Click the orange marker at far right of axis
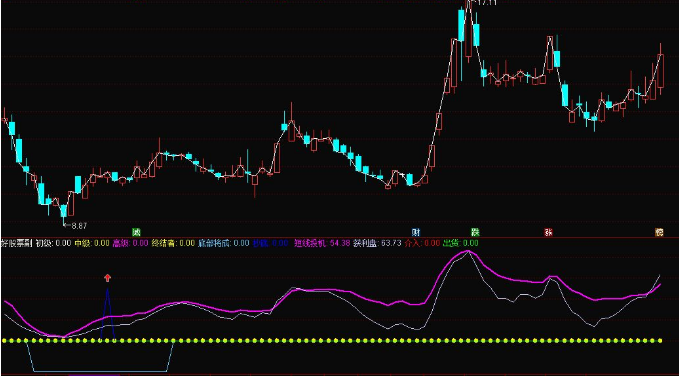Viewport: 679px width, 376px height. pyautogui.click(x=660, y=232)
